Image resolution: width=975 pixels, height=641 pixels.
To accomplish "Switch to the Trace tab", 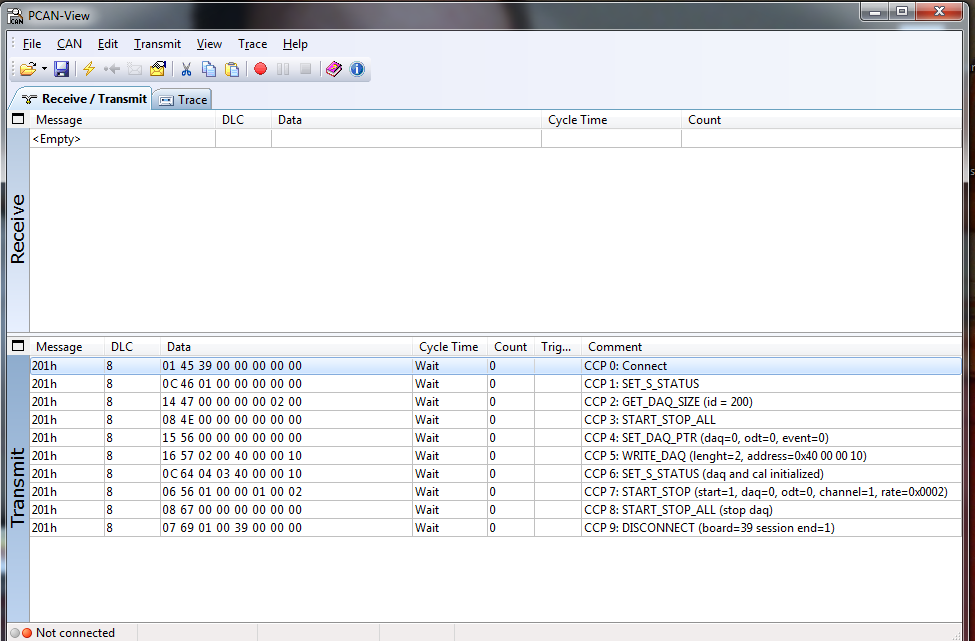I will (183, 99).
